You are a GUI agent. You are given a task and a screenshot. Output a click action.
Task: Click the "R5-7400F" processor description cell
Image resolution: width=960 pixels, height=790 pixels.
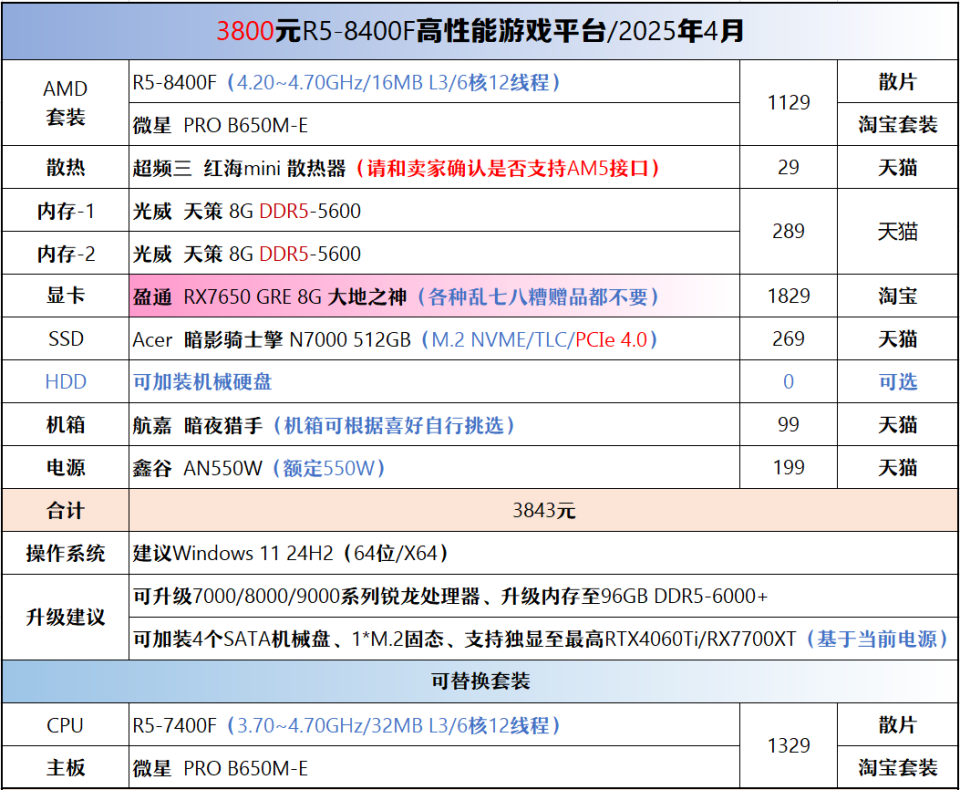click(x=434, y=725)
